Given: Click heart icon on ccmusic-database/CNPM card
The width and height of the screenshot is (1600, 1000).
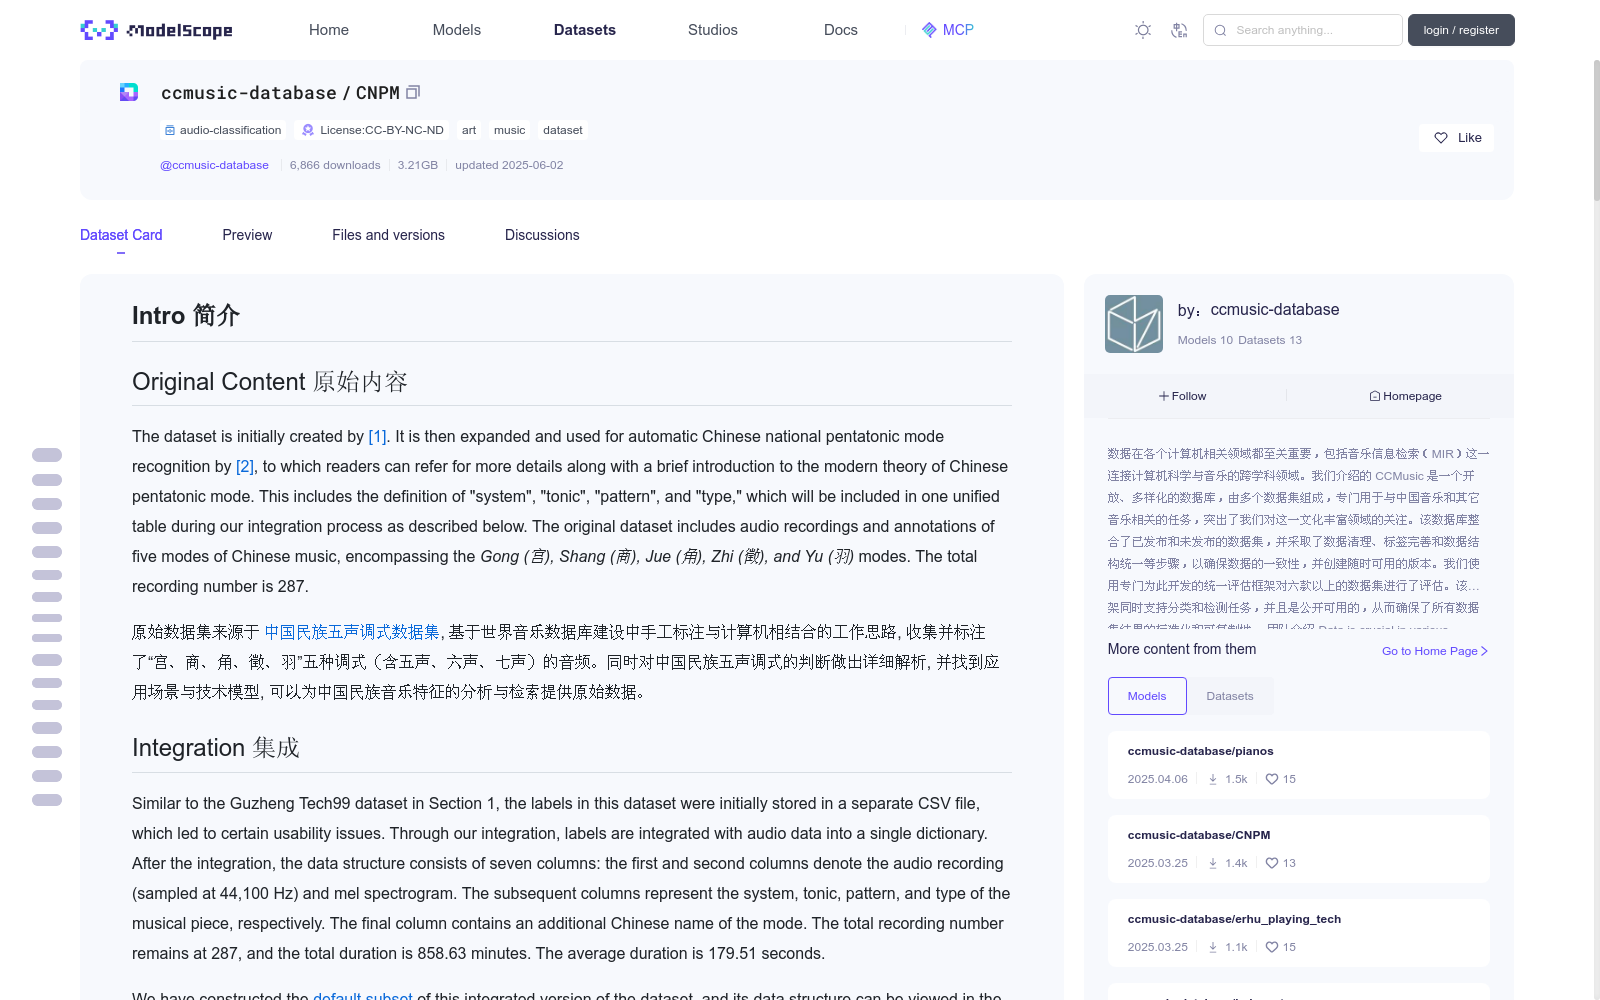Looking at the screenshot, I should [x=1272, y=863].
